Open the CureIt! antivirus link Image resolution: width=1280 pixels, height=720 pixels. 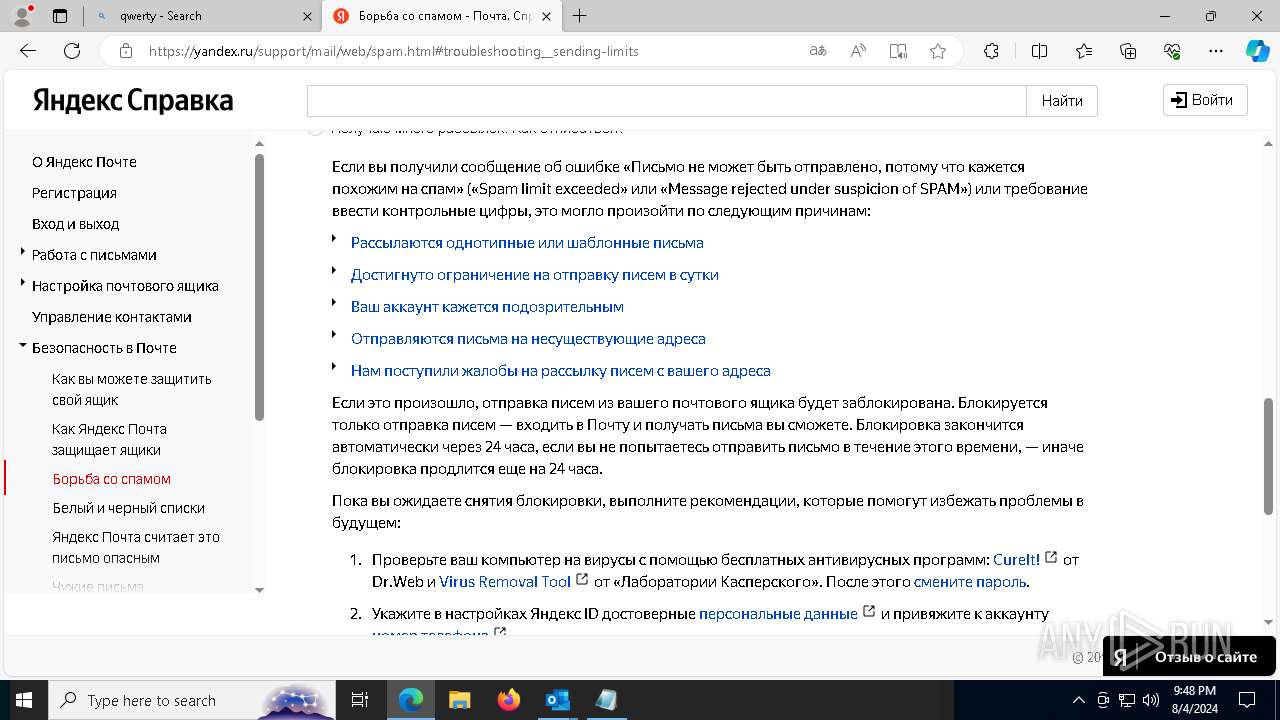click(1016, 559)
